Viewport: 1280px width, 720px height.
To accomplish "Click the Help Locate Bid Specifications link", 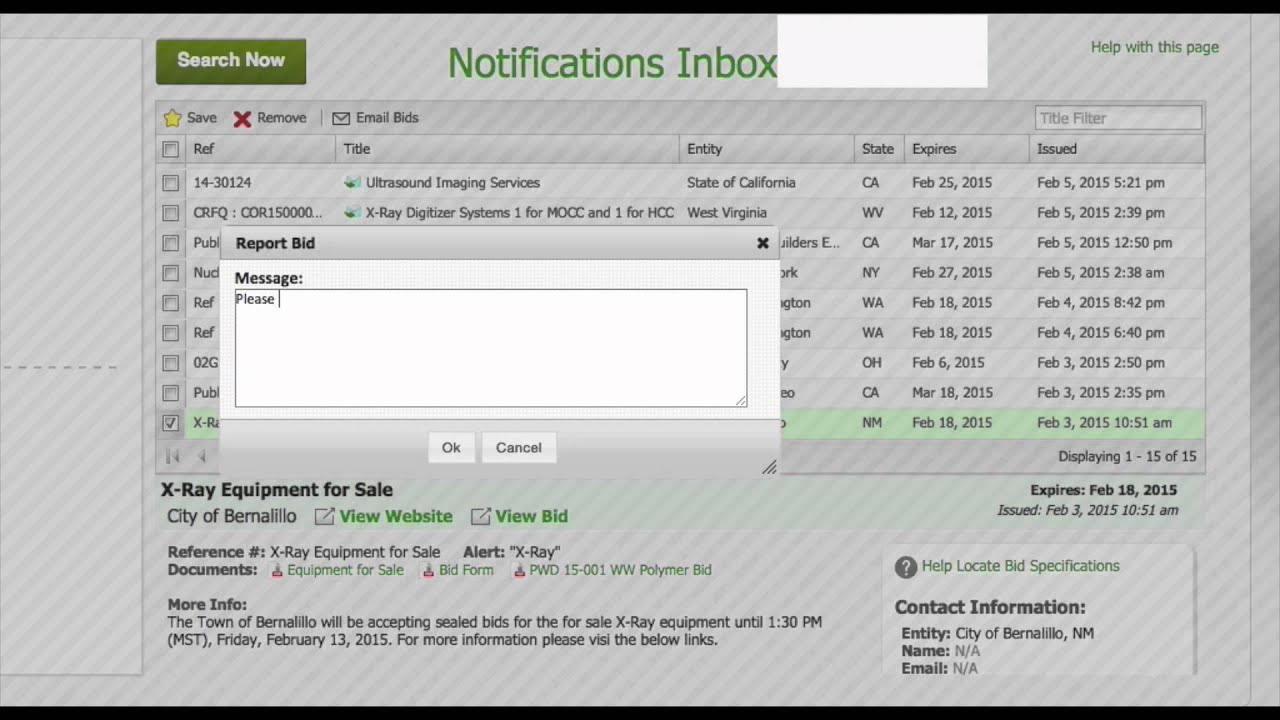I will 1021,566.
